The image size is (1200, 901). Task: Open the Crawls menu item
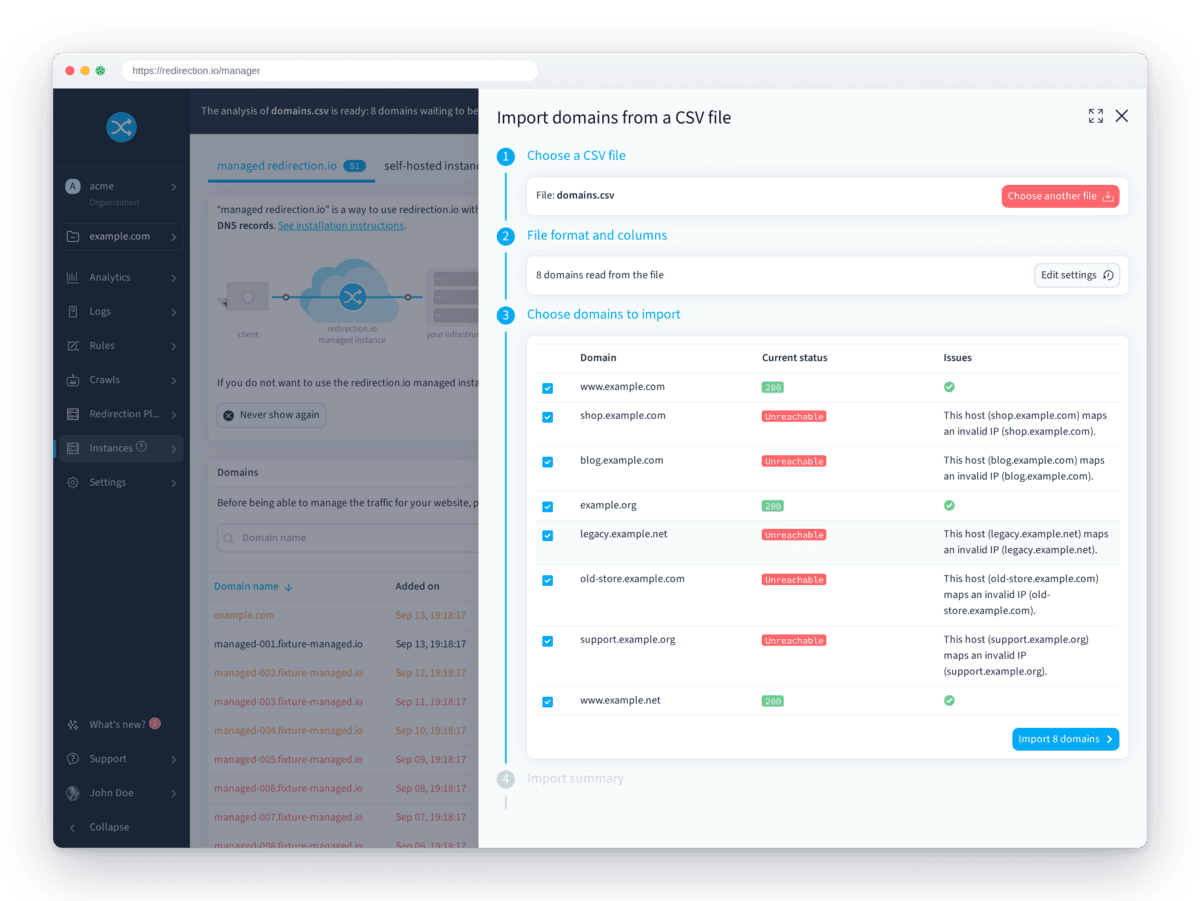(121, 380)
